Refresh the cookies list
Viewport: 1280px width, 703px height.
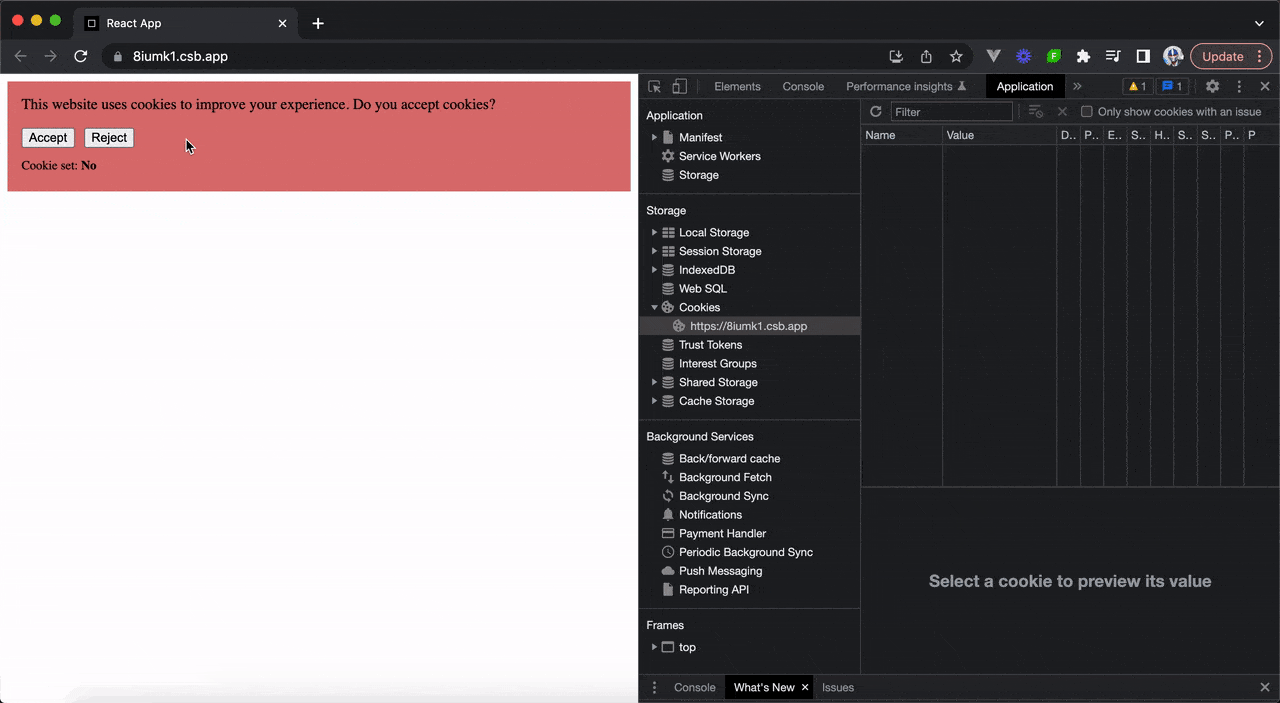(x=875, y=111)
